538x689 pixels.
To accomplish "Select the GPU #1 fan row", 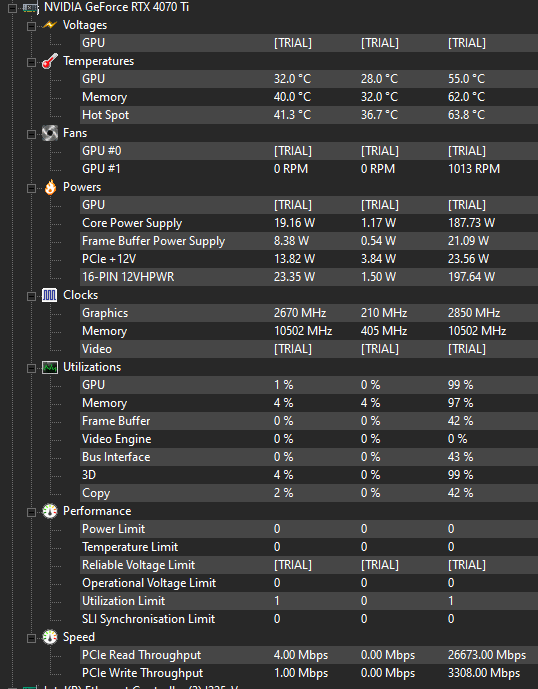I will point(309,169).
